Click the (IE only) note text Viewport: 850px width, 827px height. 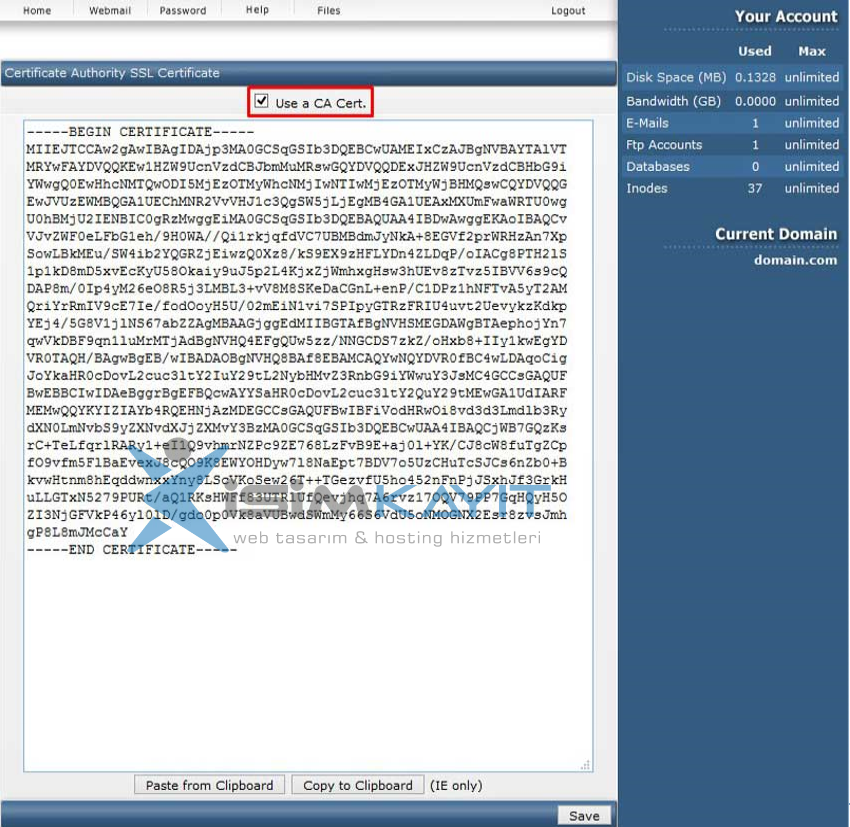[456, 785]
